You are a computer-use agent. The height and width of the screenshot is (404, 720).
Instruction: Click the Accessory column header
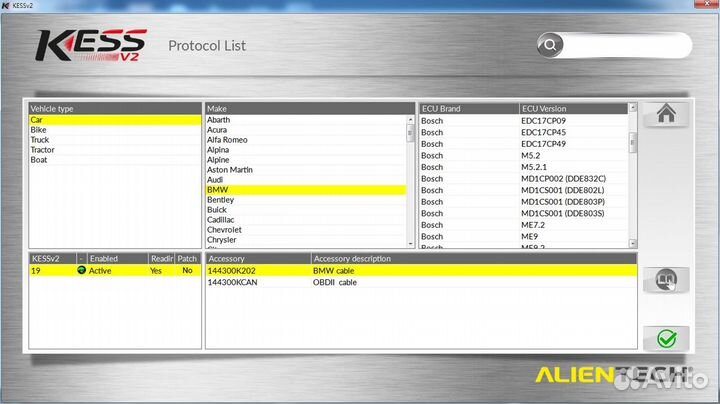pos(258,258)
